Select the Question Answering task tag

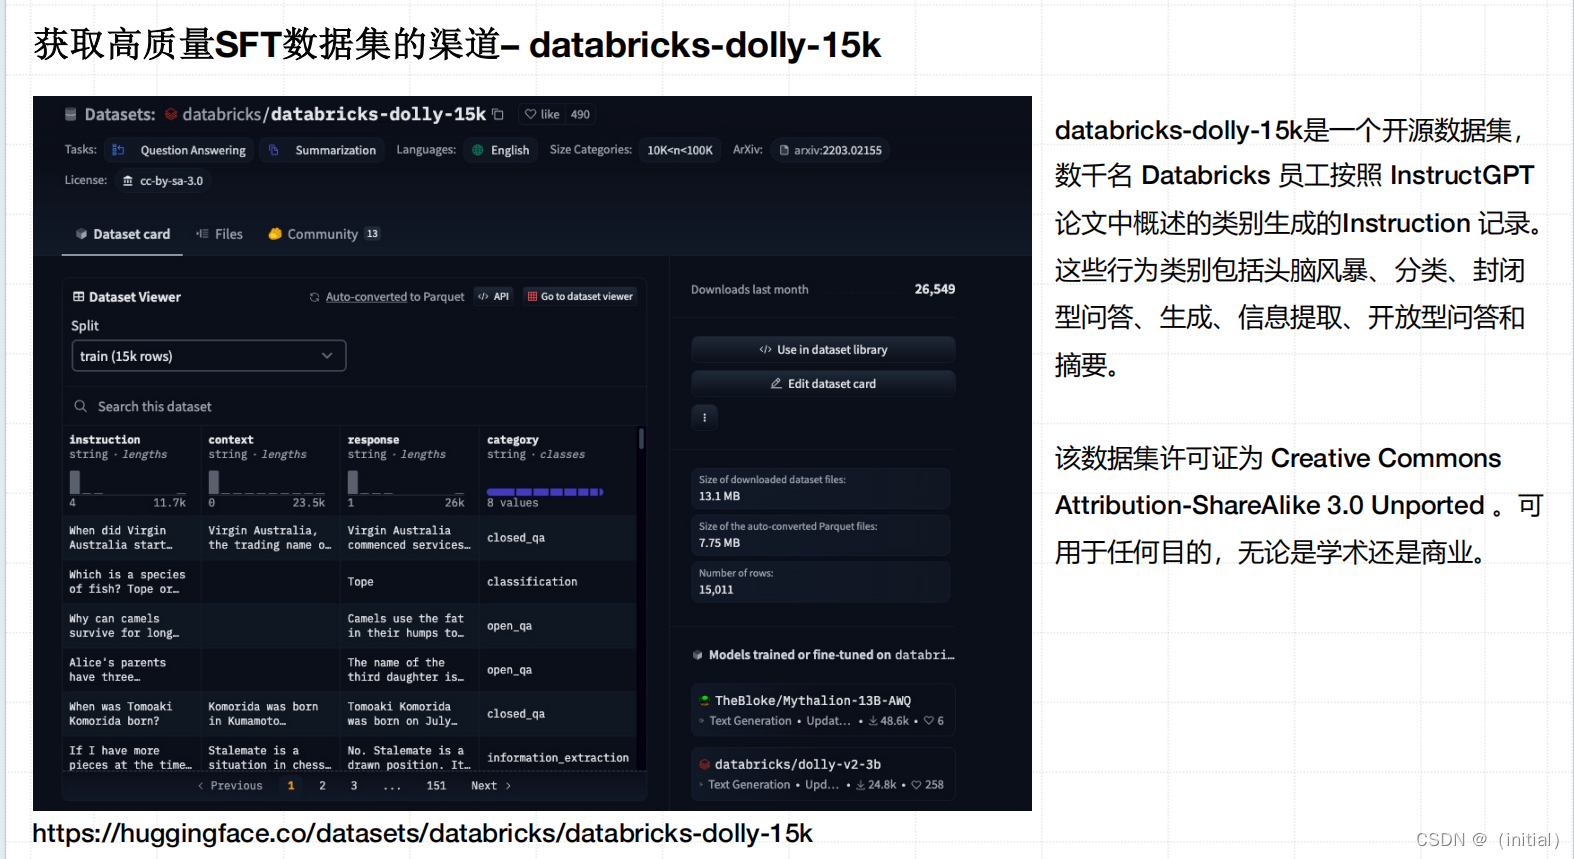point(180,150)
